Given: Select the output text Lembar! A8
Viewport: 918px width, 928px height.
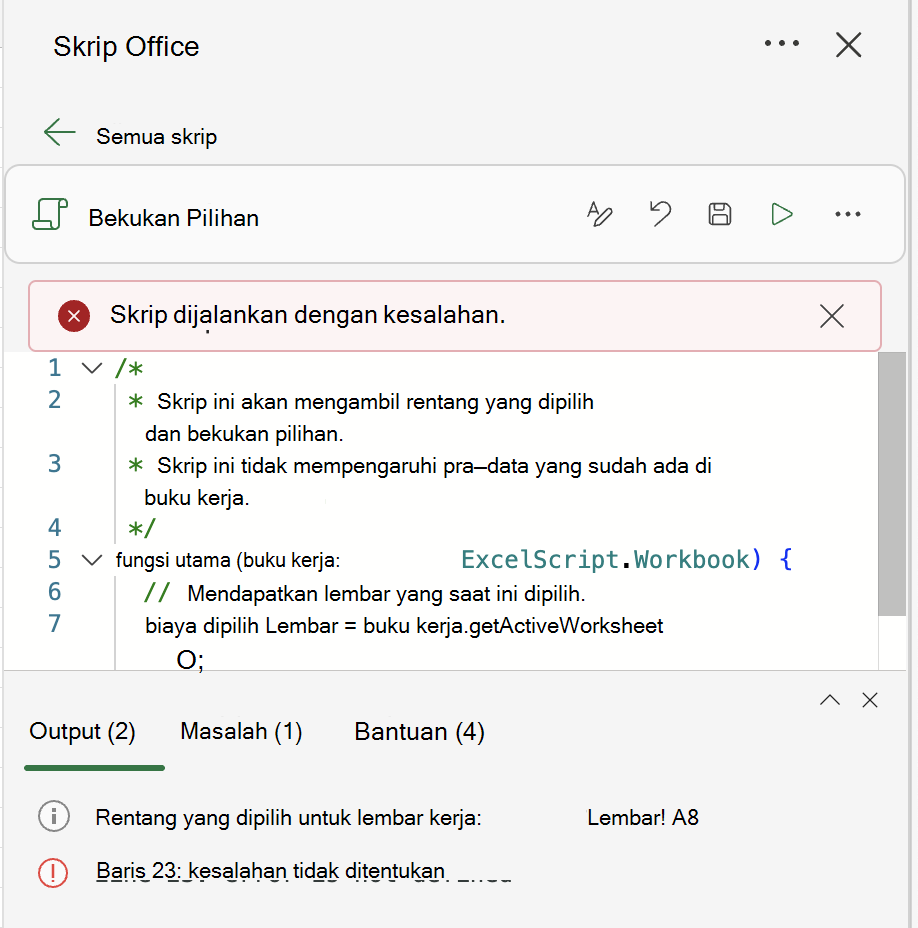Looking at the screenshot, I should pyautogui.click(x=643, y=817).
